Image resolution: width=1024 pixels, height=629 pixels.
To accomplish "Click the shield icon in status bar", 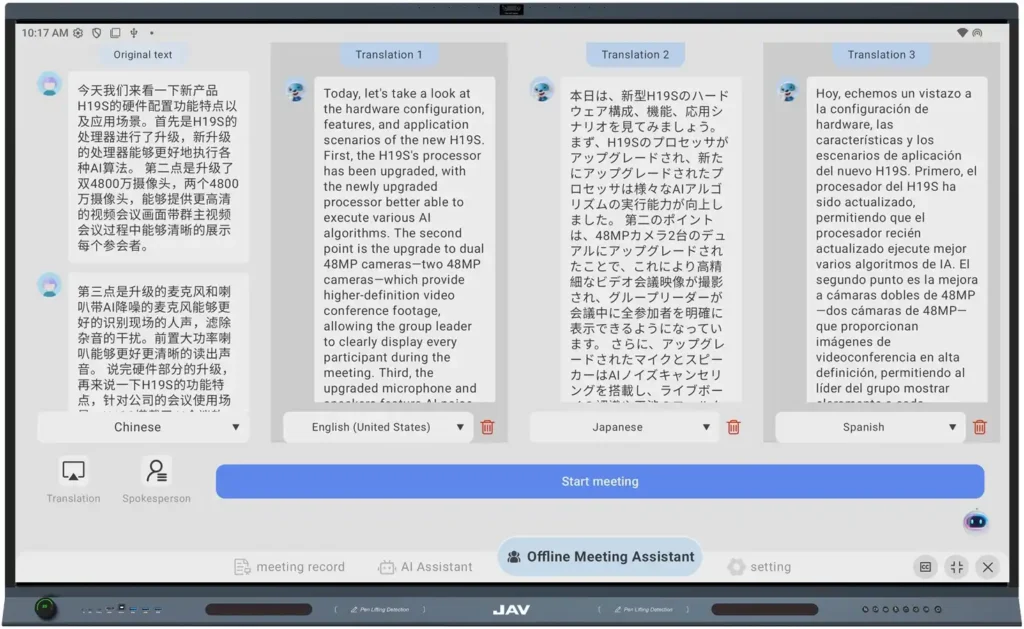I will (x=97, y=33).
